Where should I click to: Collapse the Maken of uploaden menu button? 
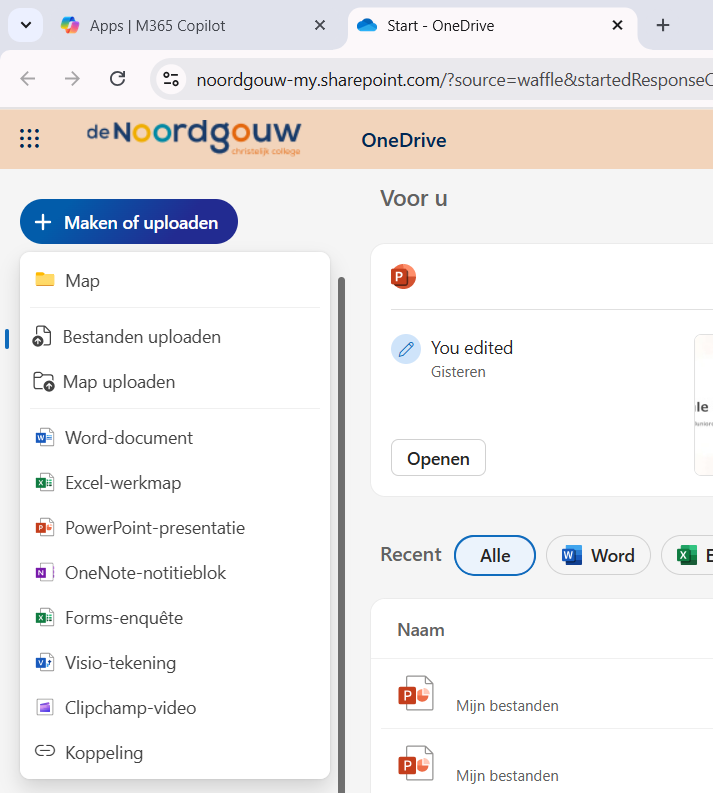[x=128, y=222]
